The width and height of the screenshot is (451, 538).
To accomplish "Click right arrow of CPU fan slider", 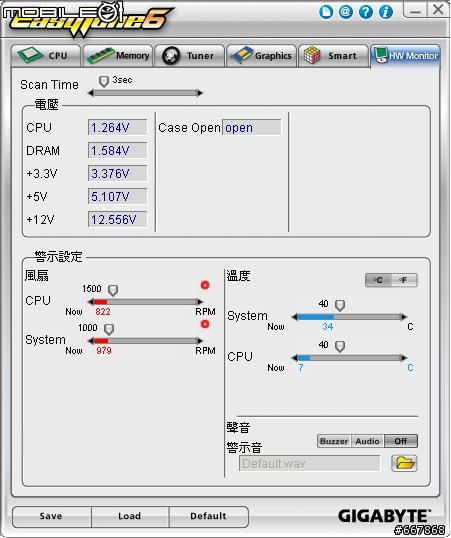I will [x=200, y=302].
